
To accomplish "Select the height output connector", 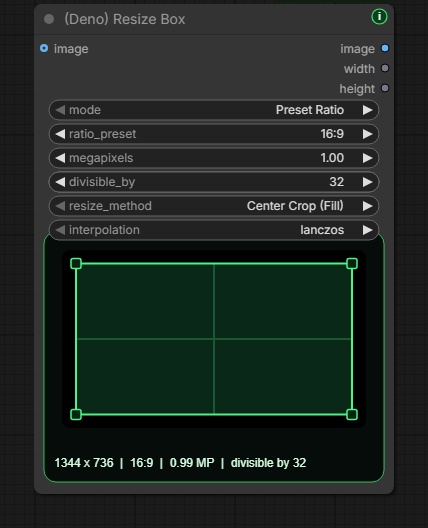I will coord(385,88).
